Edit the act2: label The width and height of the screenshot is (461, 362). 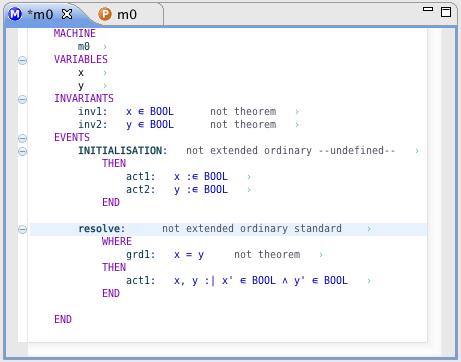pyautogui.click(x=141, y=189)
